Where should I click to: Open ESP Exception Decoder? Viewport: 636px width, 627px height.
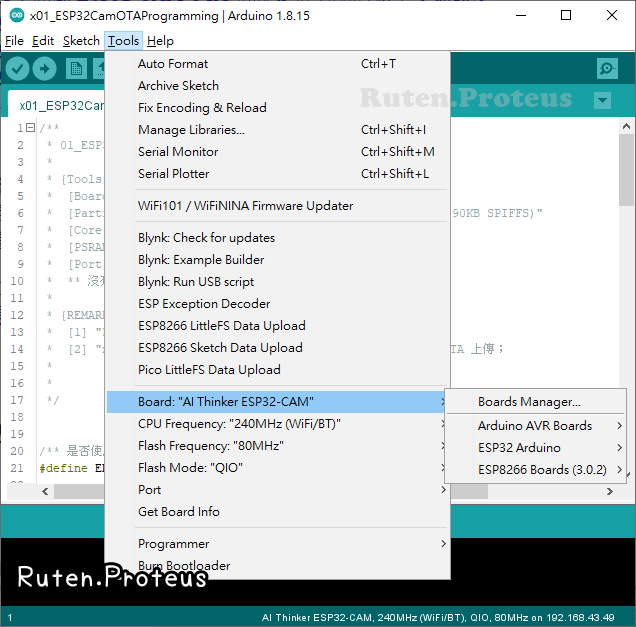pyautogui.click(x=278, y=304)
